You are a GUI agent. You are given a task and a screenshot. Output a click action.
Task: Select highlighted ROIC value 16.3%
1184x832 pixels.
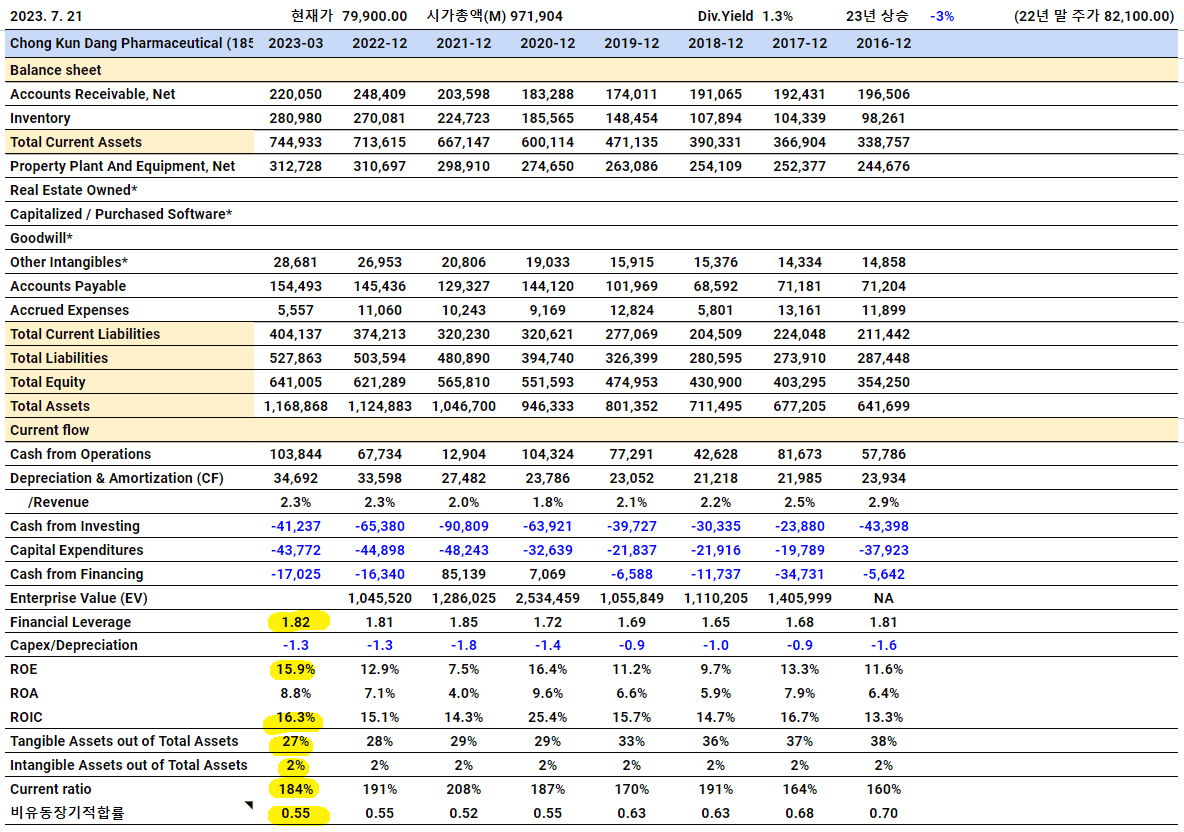295,717
